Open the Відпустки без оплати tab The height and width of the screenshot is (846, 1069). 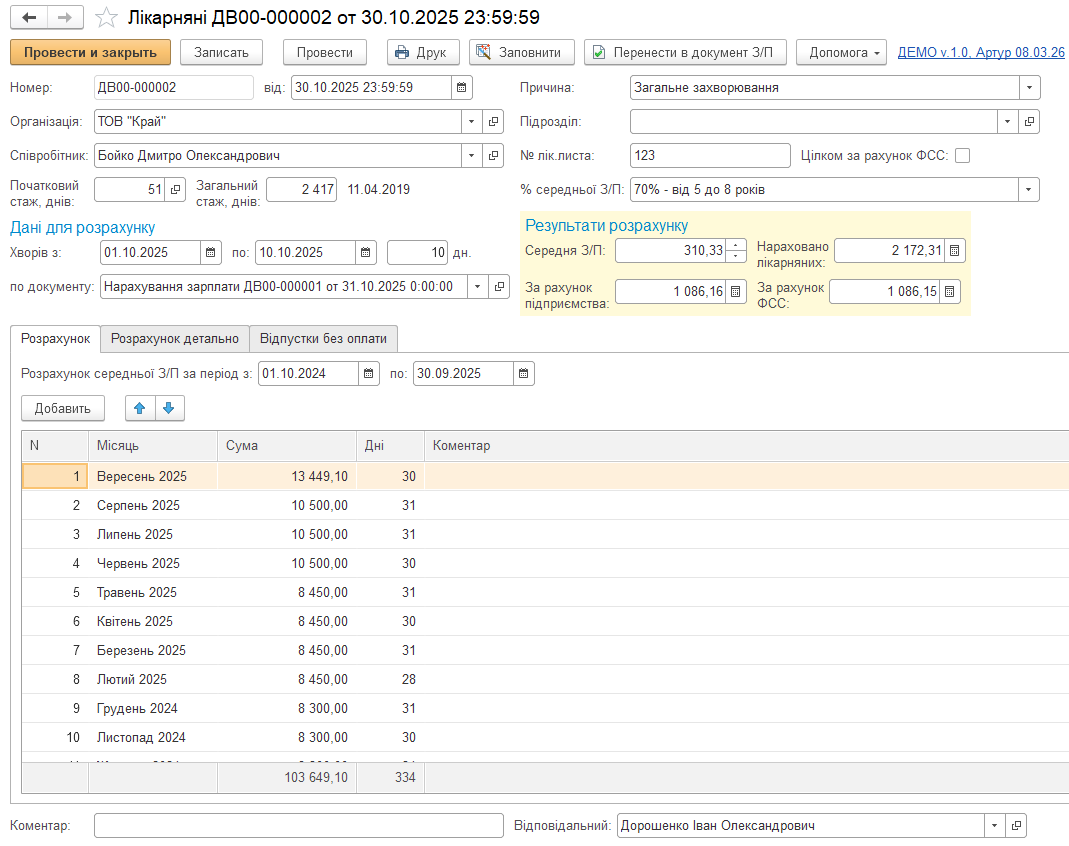tap(323, 339)
